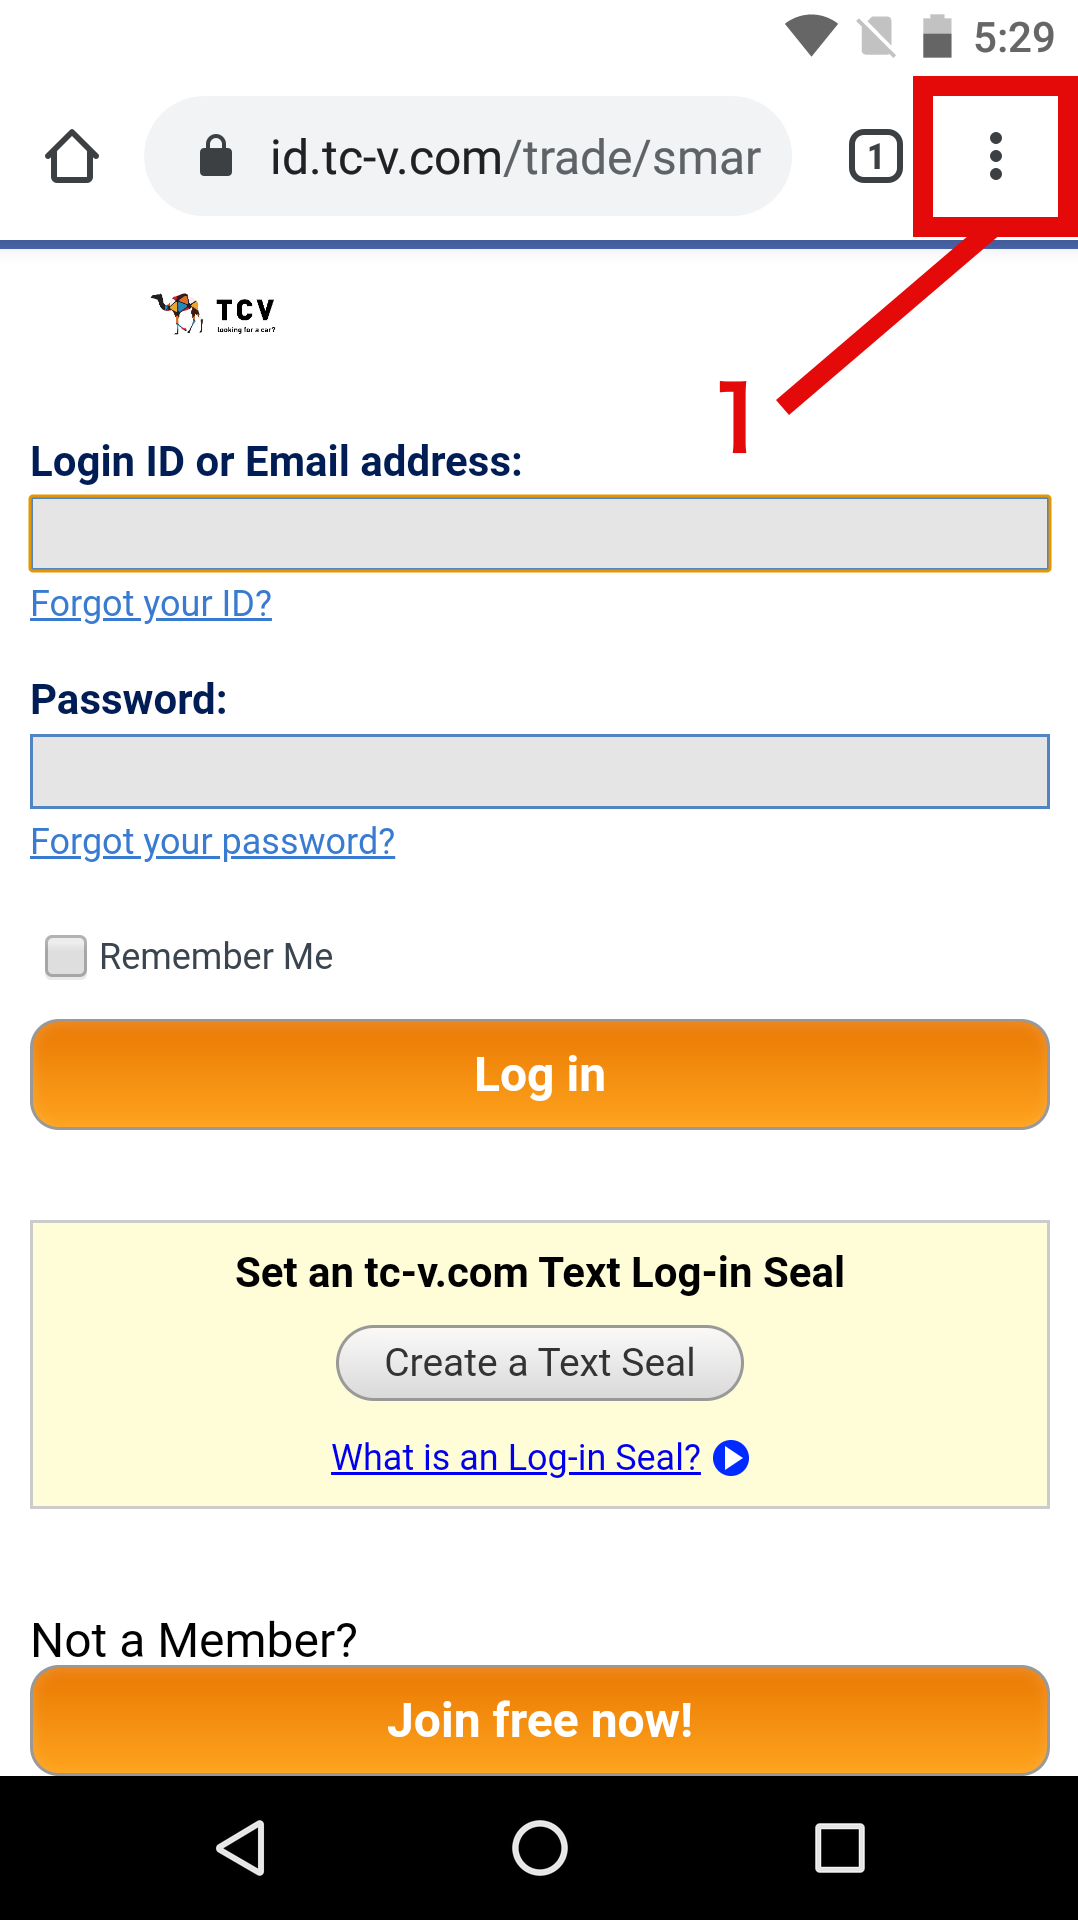This screenshot has width=1078, height=1922.
Task: Focus the Login ID or Email field
Action: click(x=540, y=534)
